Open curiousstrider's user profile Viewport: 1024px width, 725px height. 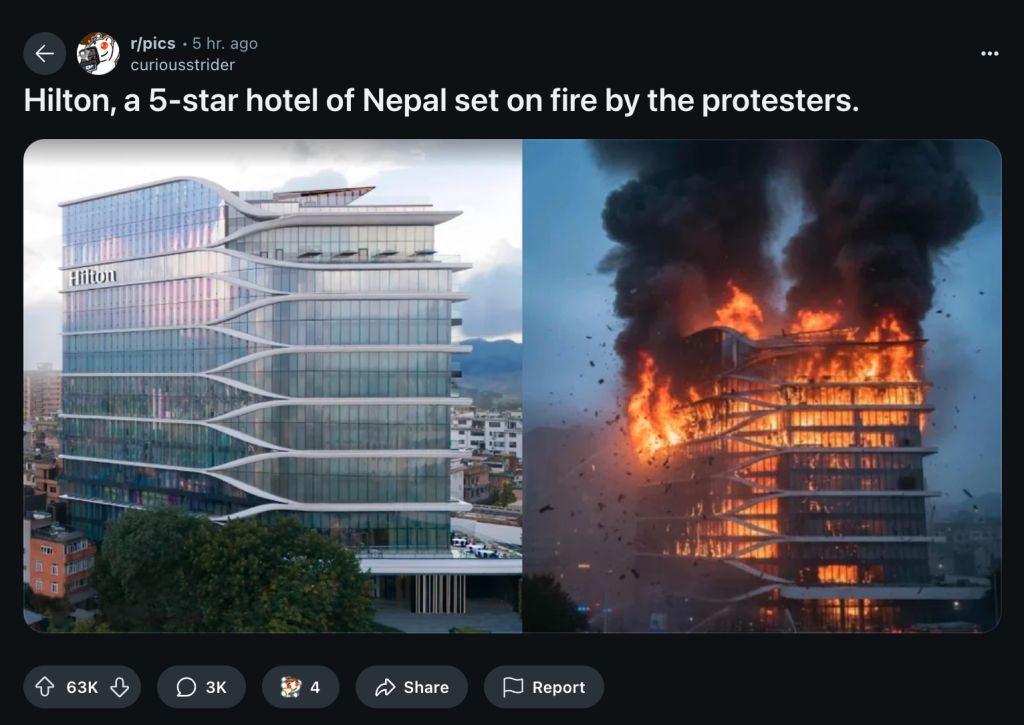182,65
